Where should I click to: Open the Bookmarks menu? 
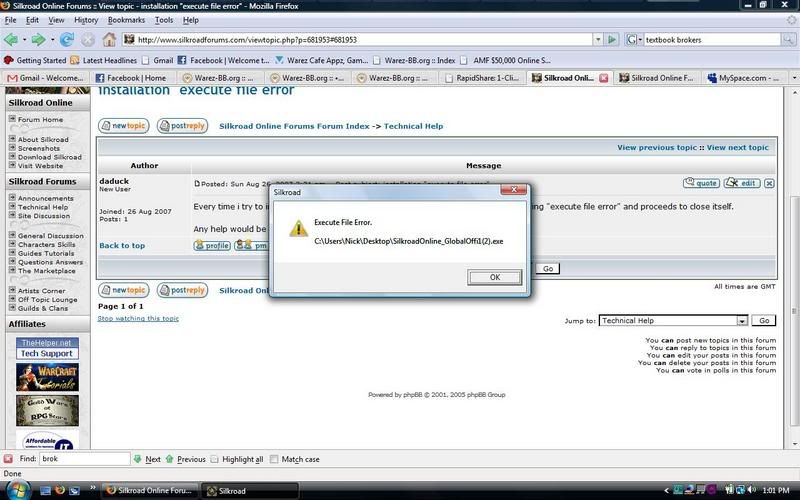click(127, 20)
